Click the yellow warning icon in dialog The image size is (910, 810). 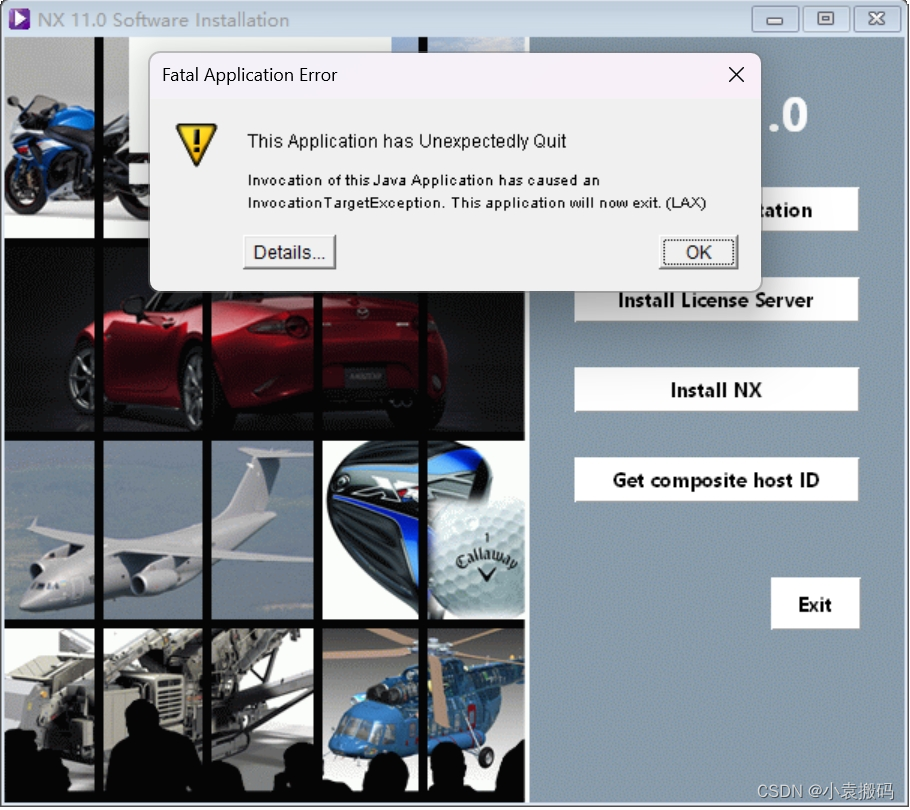pyautogui.click(x=196, y=144)
